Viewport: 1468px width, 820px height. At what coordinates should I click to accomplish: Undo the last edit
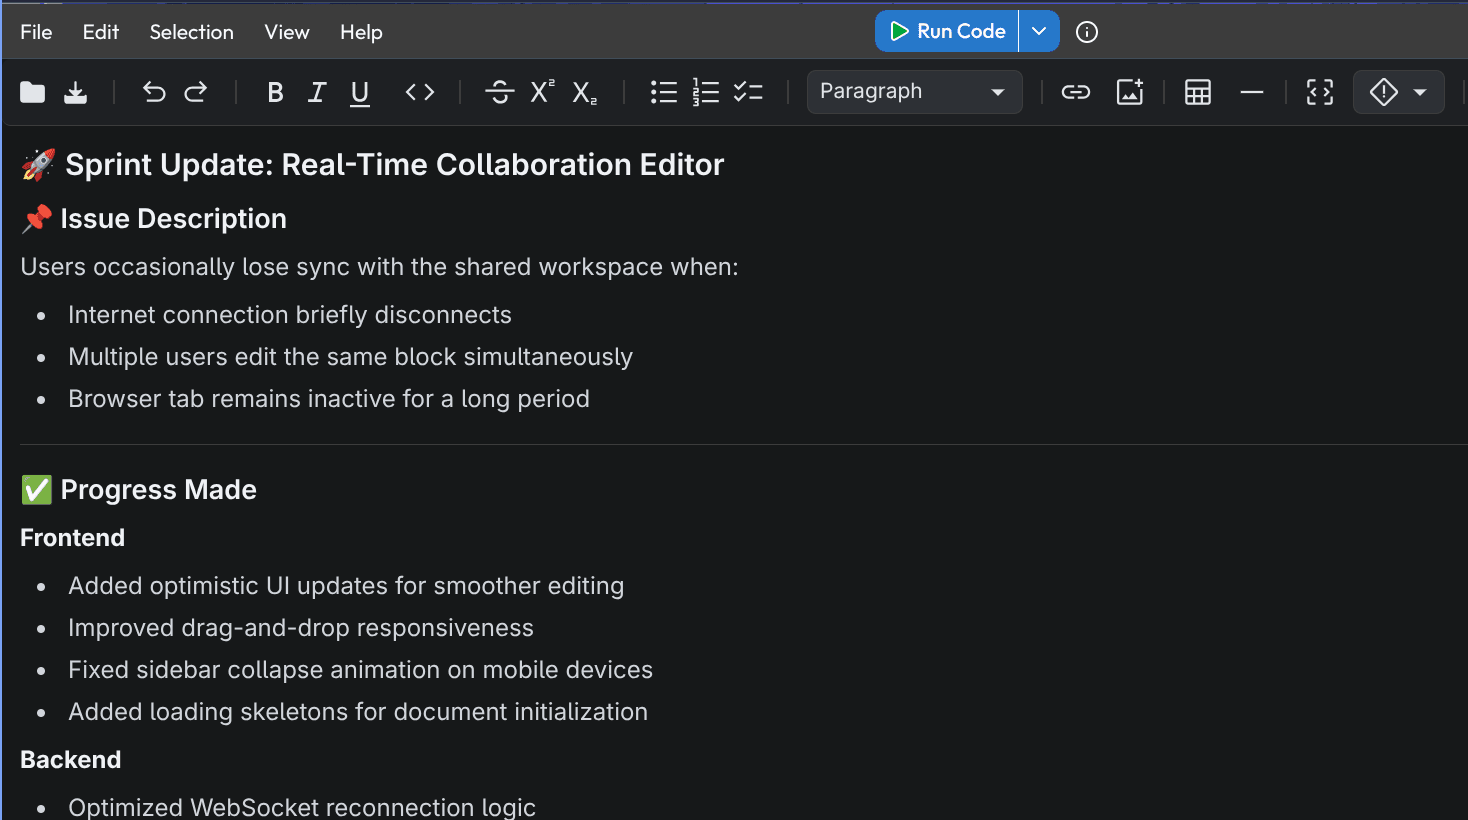click(x=154, y=93)
